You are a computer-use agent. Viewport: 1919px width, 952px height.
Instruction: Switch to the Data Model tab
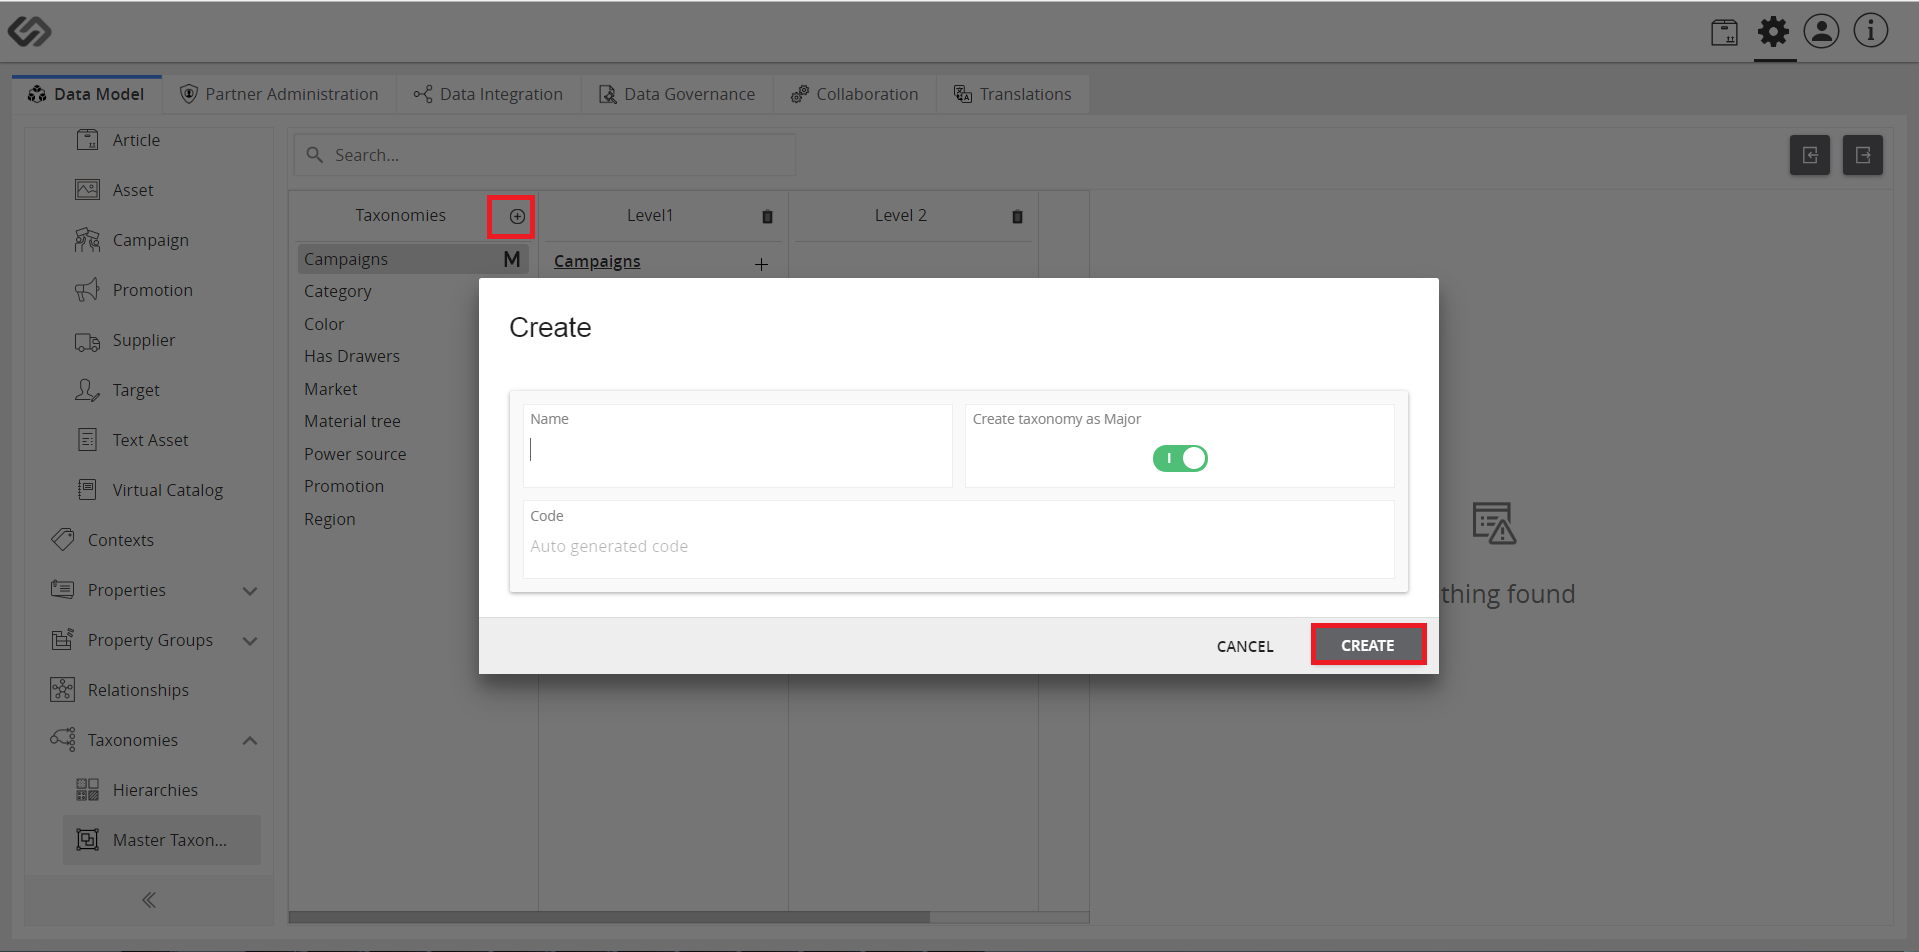click(x=87, y=94)
